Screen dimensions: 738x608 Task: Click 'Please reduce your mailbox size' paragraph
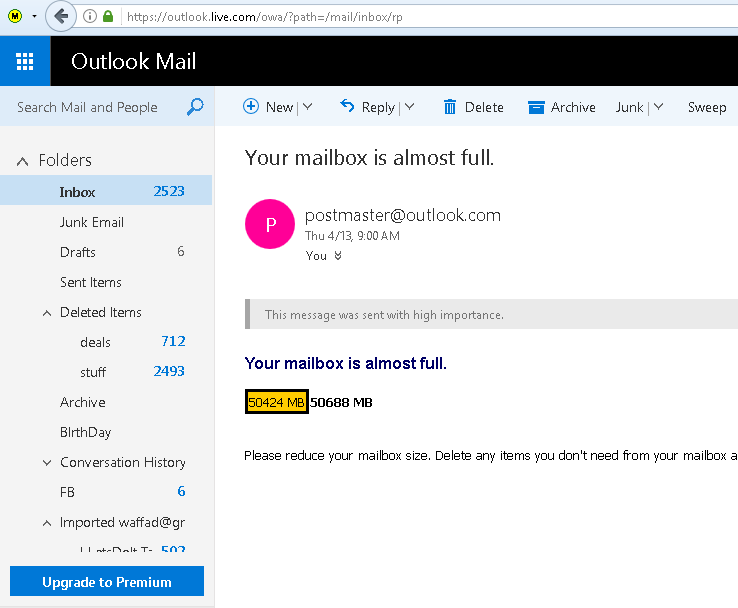491,456
